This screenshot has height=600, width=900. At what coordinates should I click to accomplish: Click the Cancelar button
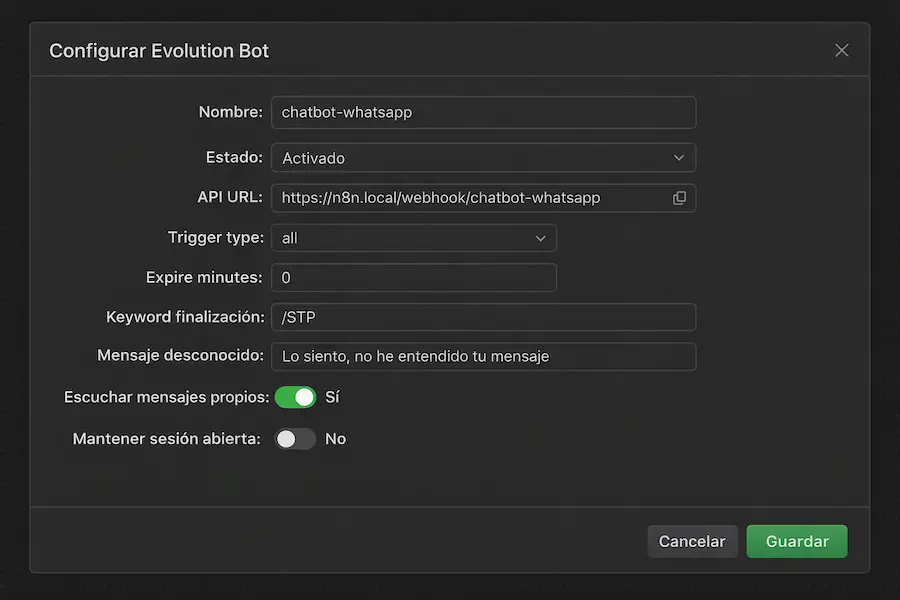pyautogui.click(x=692, y=541)
